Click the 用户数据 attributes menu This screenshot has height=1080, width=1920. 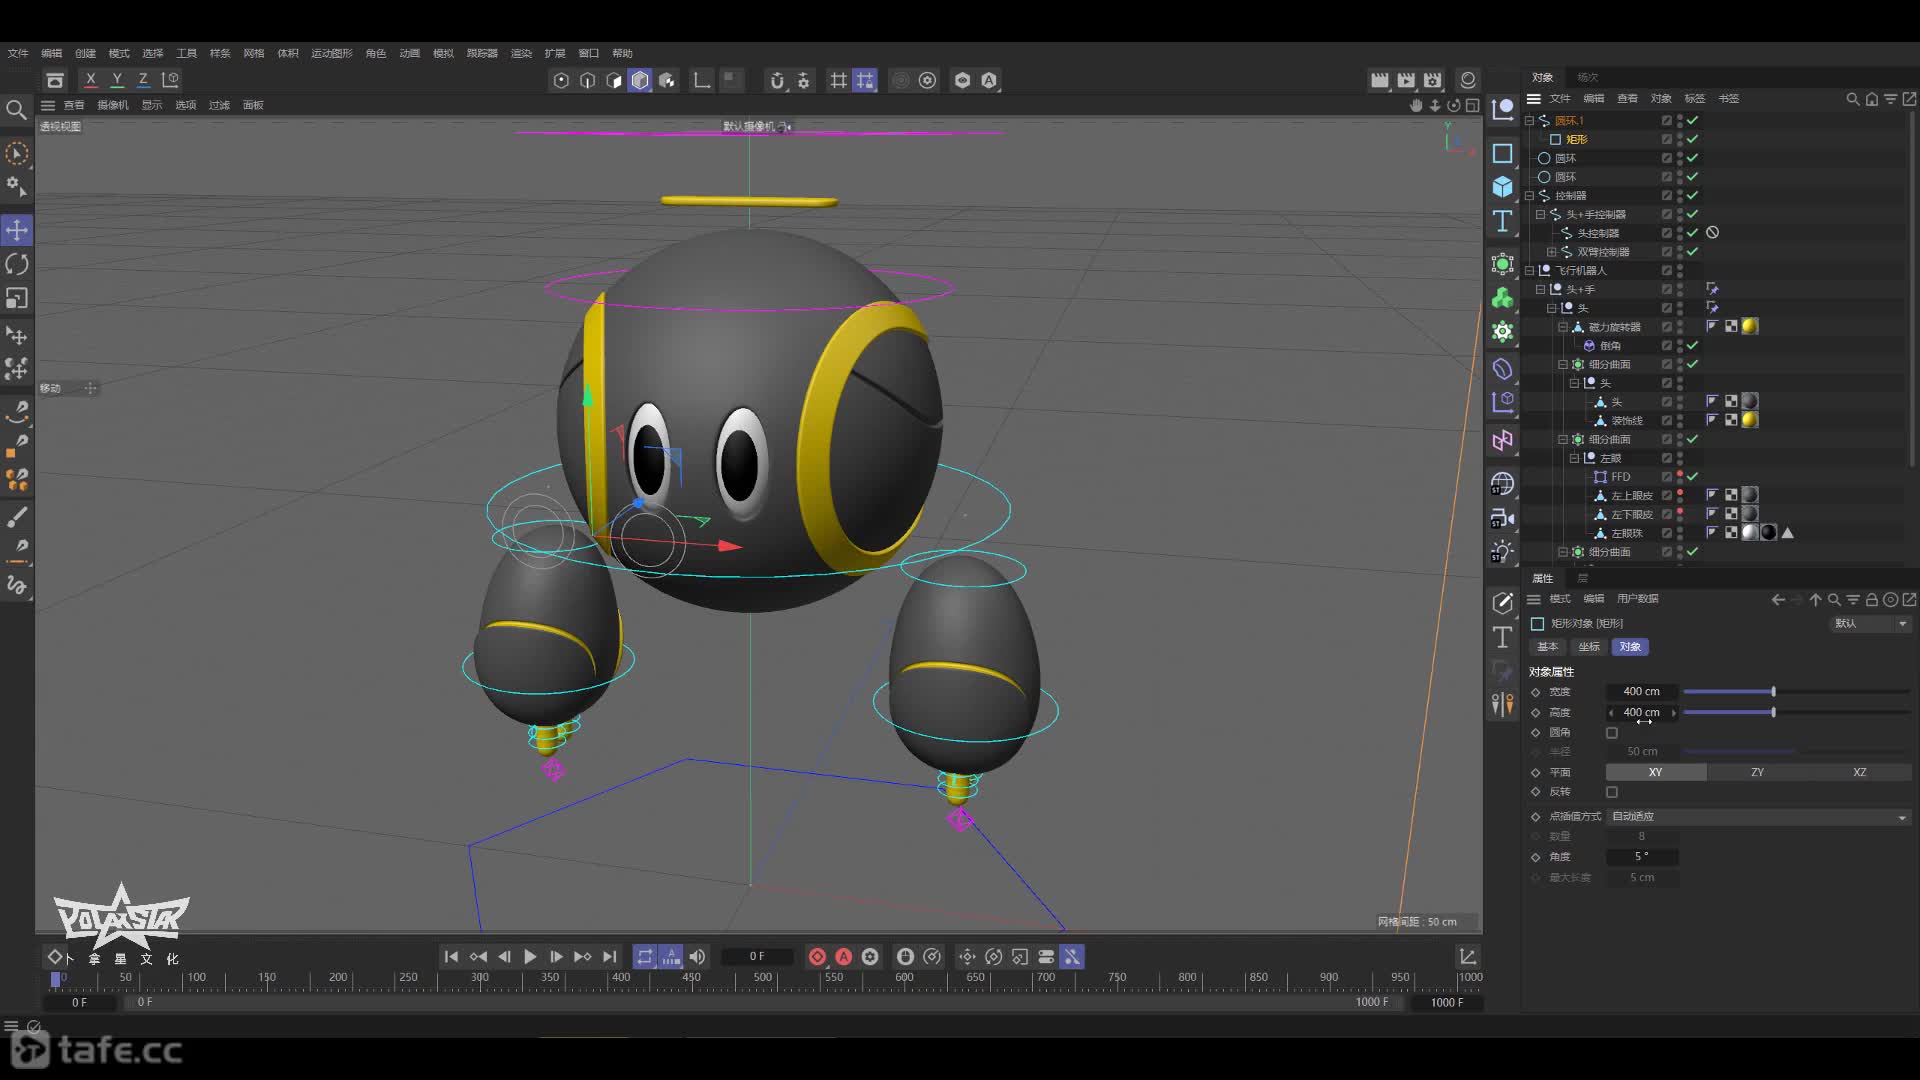click(x=1637, y=599)
